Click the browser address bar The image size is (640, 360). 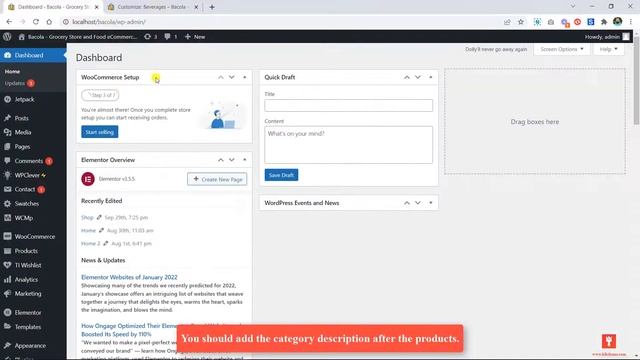click(x=282, y=22)
